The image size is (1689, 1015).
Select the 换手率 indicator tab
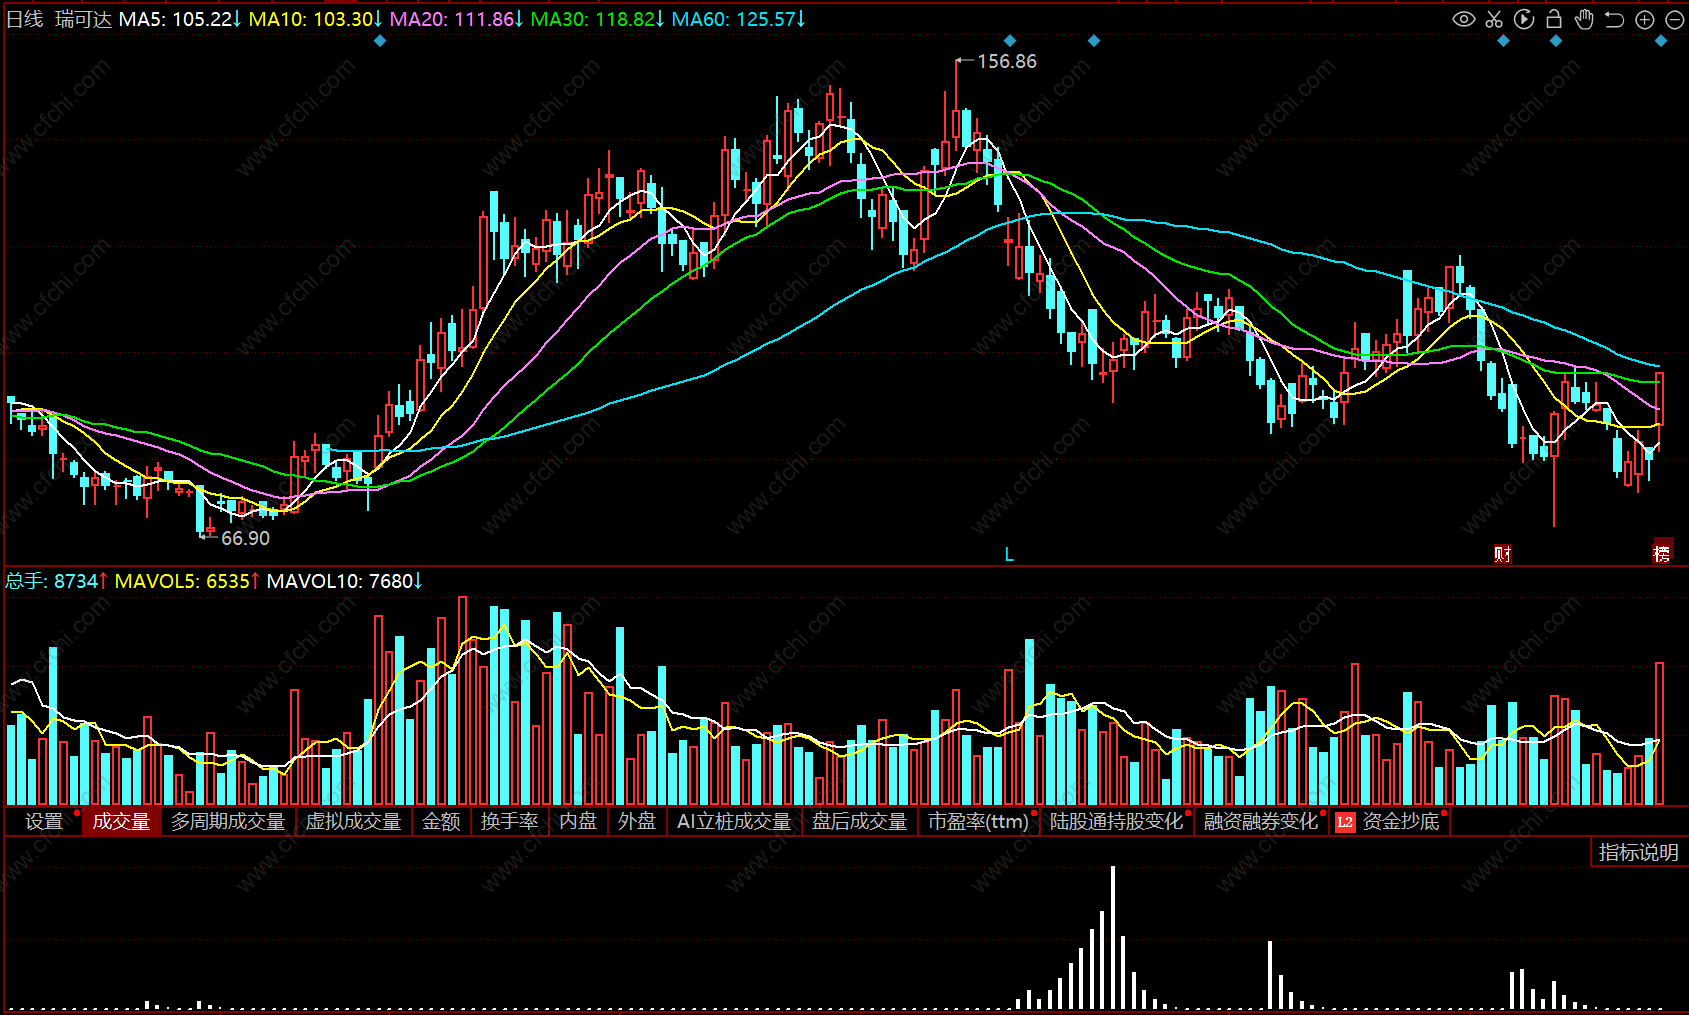tap(509, 821)
